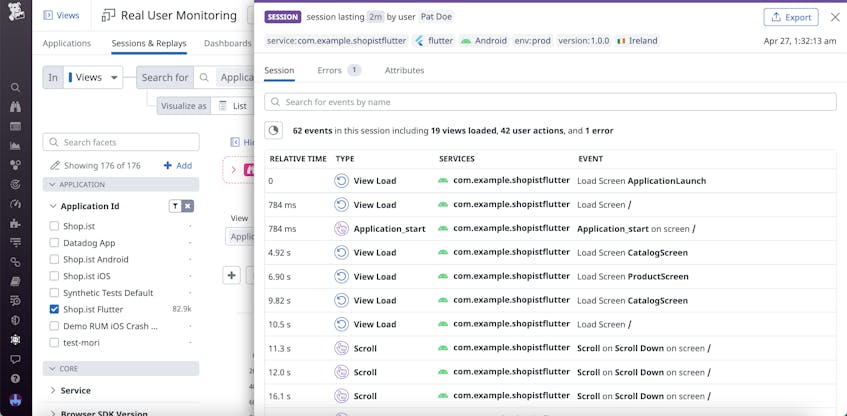
Task: Open the Help question mark icon in the sidebar
Action: [16, 378]
